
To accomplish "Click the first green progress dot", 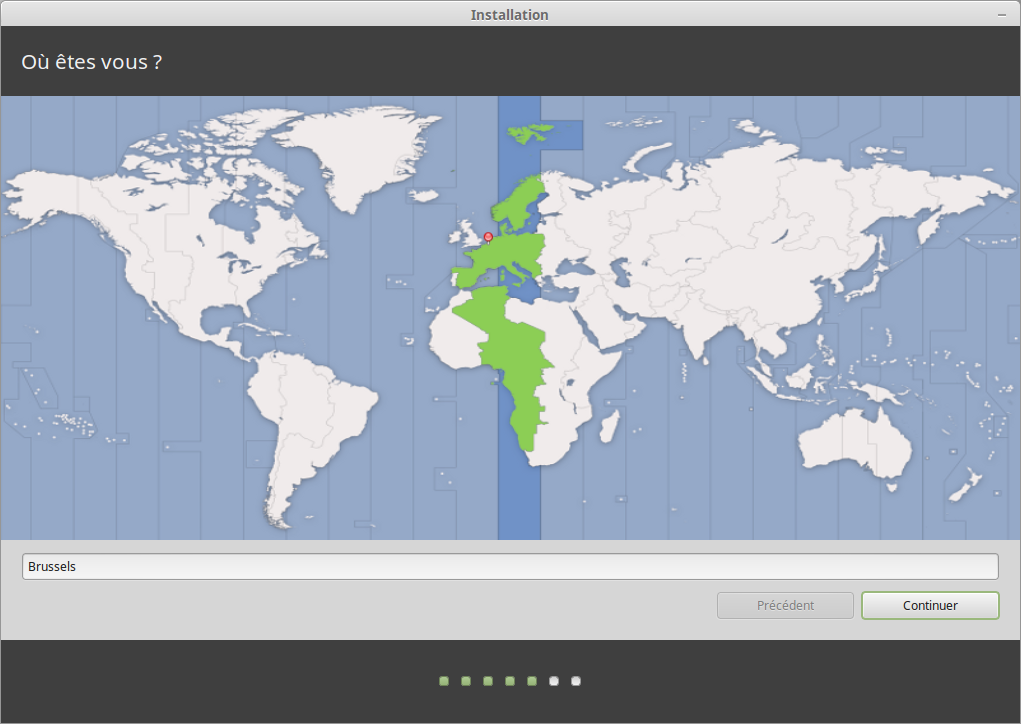I will (x=444, y=681).
